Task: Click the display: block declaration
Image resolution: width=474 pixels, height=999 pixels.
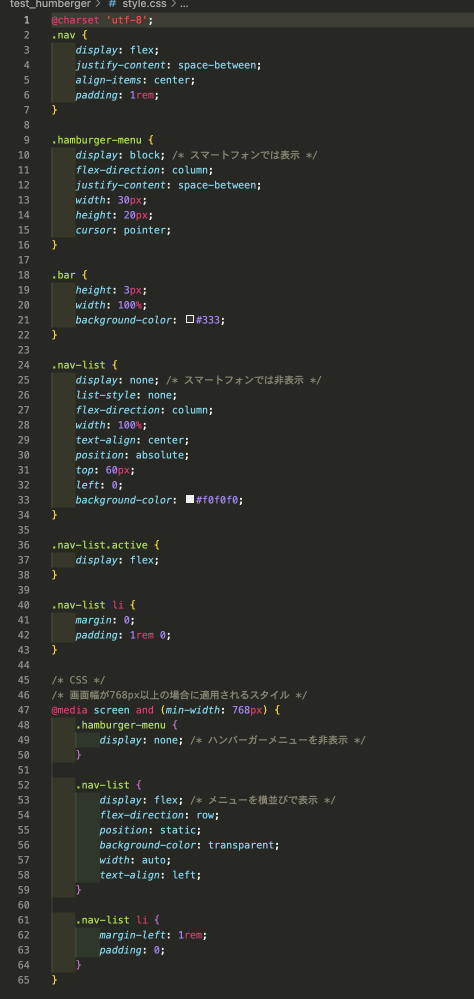Action: click(120, 155)
